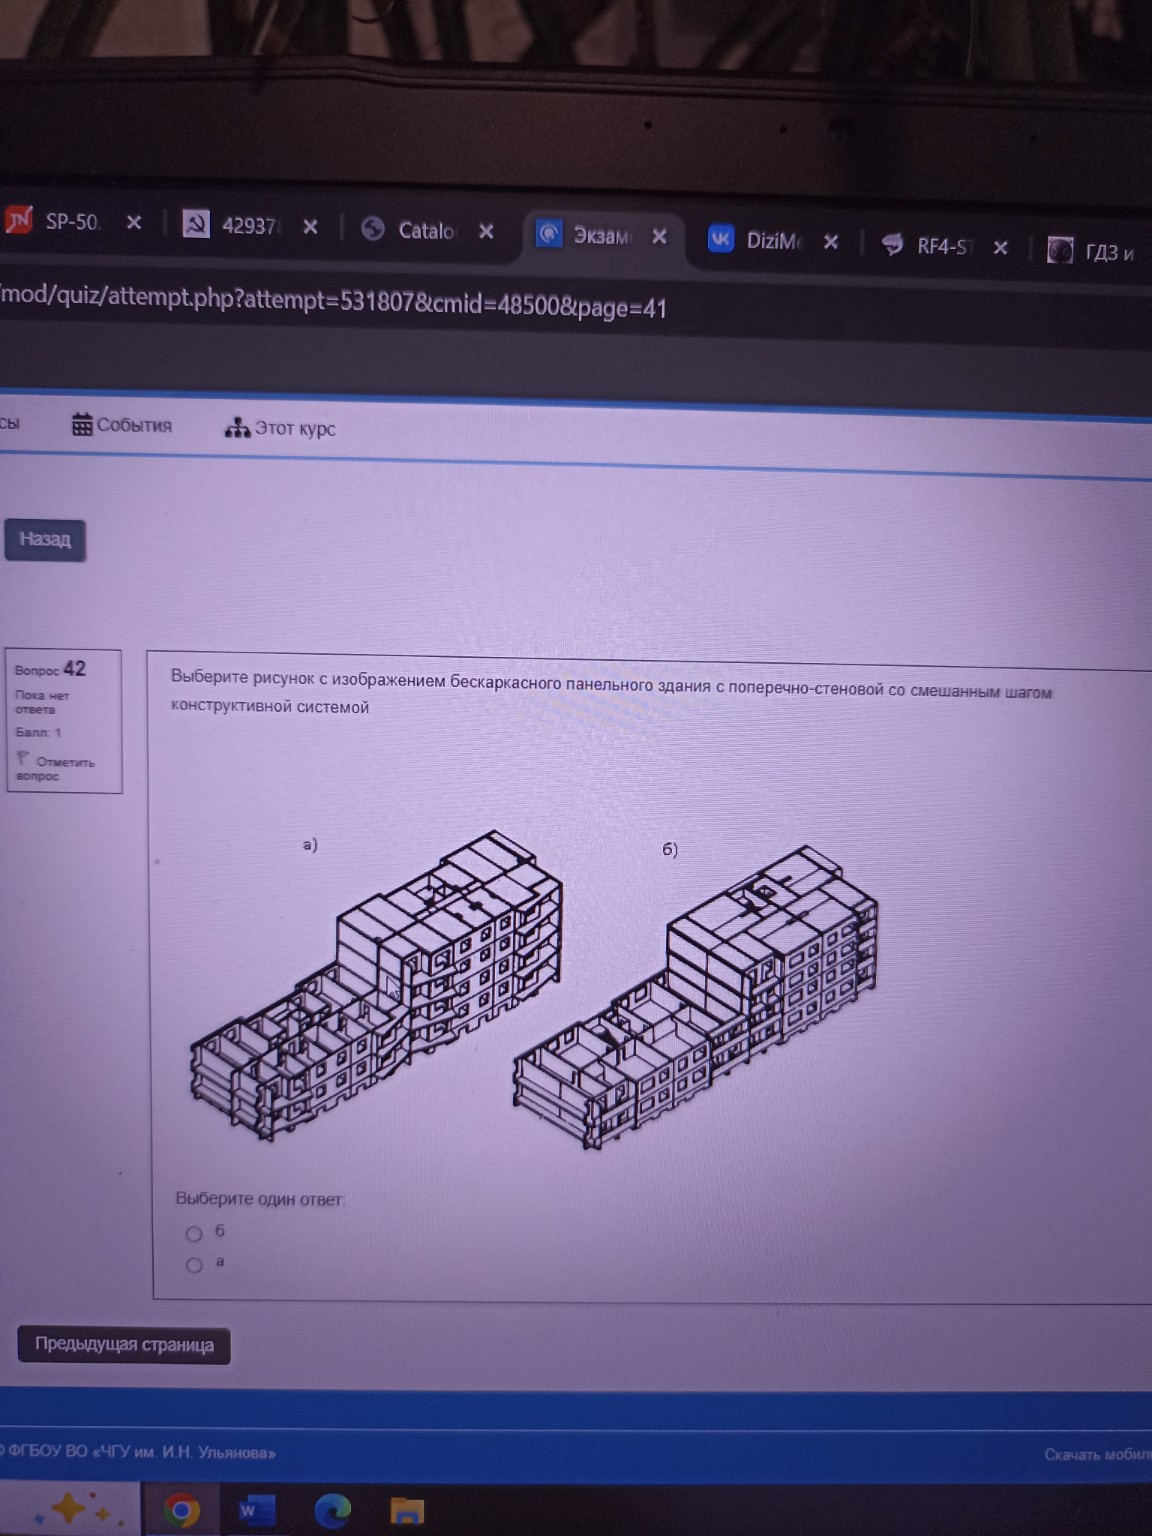Close the RF4-S browser tab
Image resolution: width=1152 pixels, height=1536 pixels.
pos(1000,247)
